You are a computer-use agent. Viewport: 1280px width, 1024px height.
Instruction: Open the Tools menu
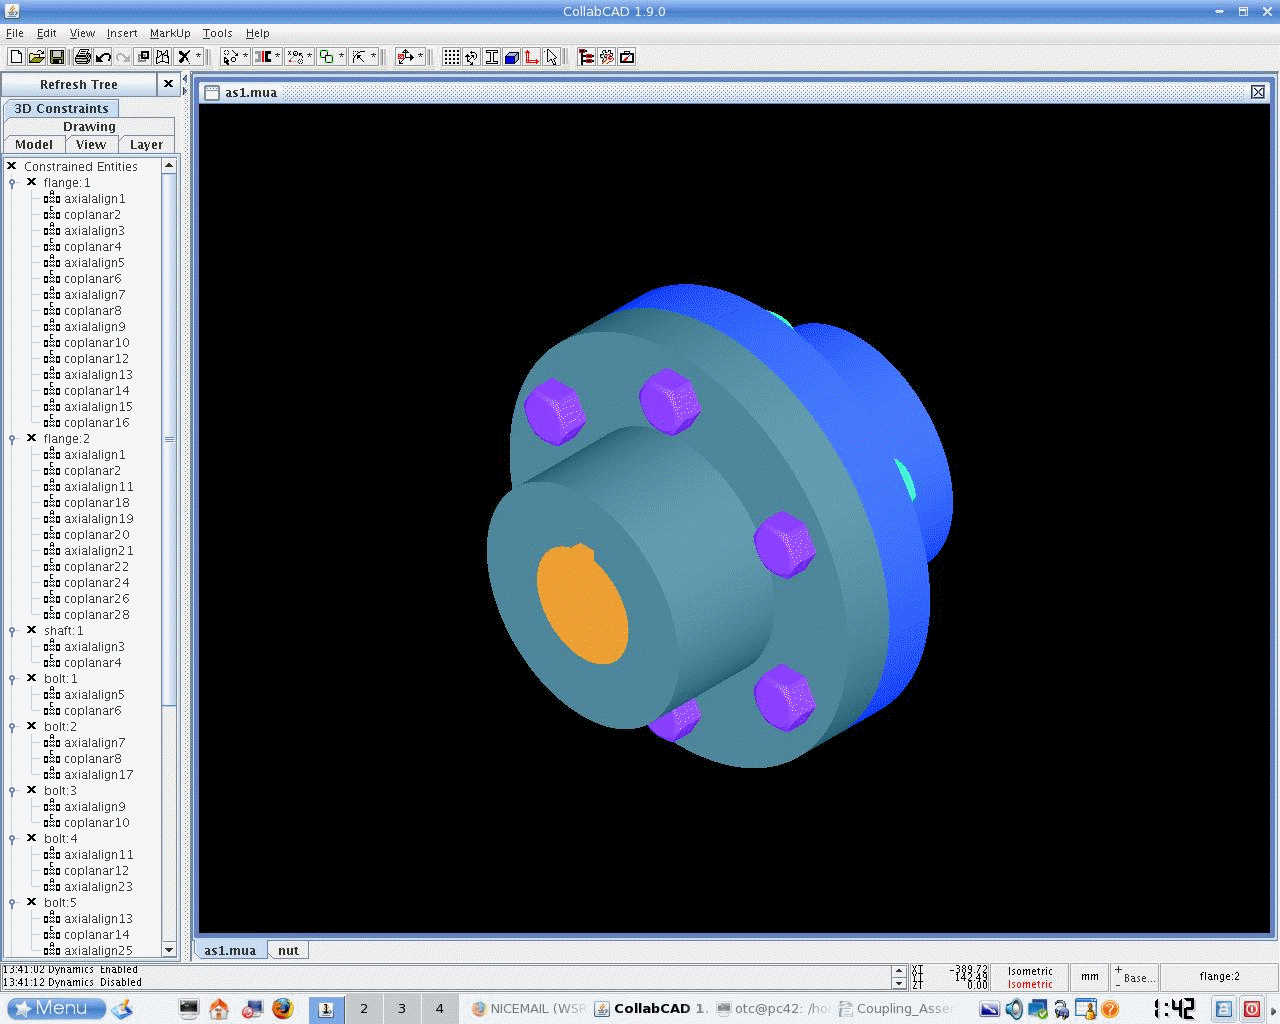(x=217, y=33)
